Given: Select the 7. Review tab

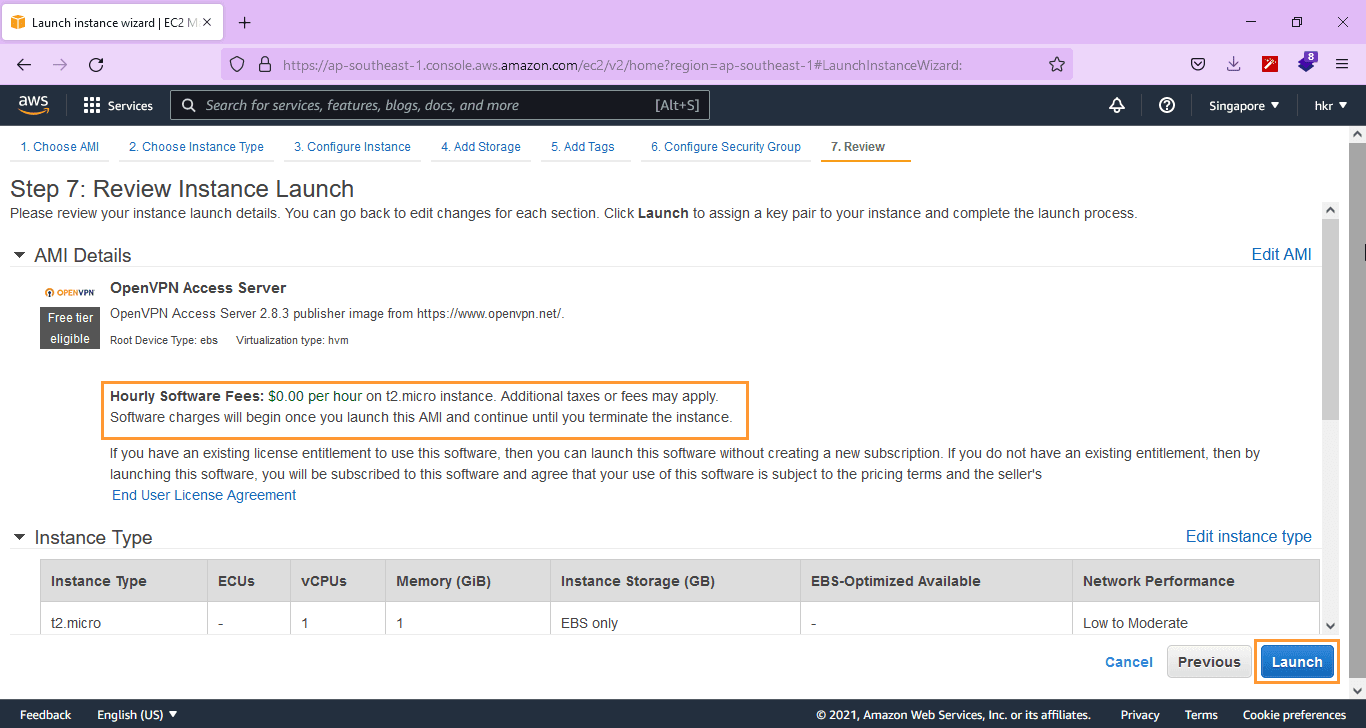Looking at the screenshot, I should tap(858, 146).
